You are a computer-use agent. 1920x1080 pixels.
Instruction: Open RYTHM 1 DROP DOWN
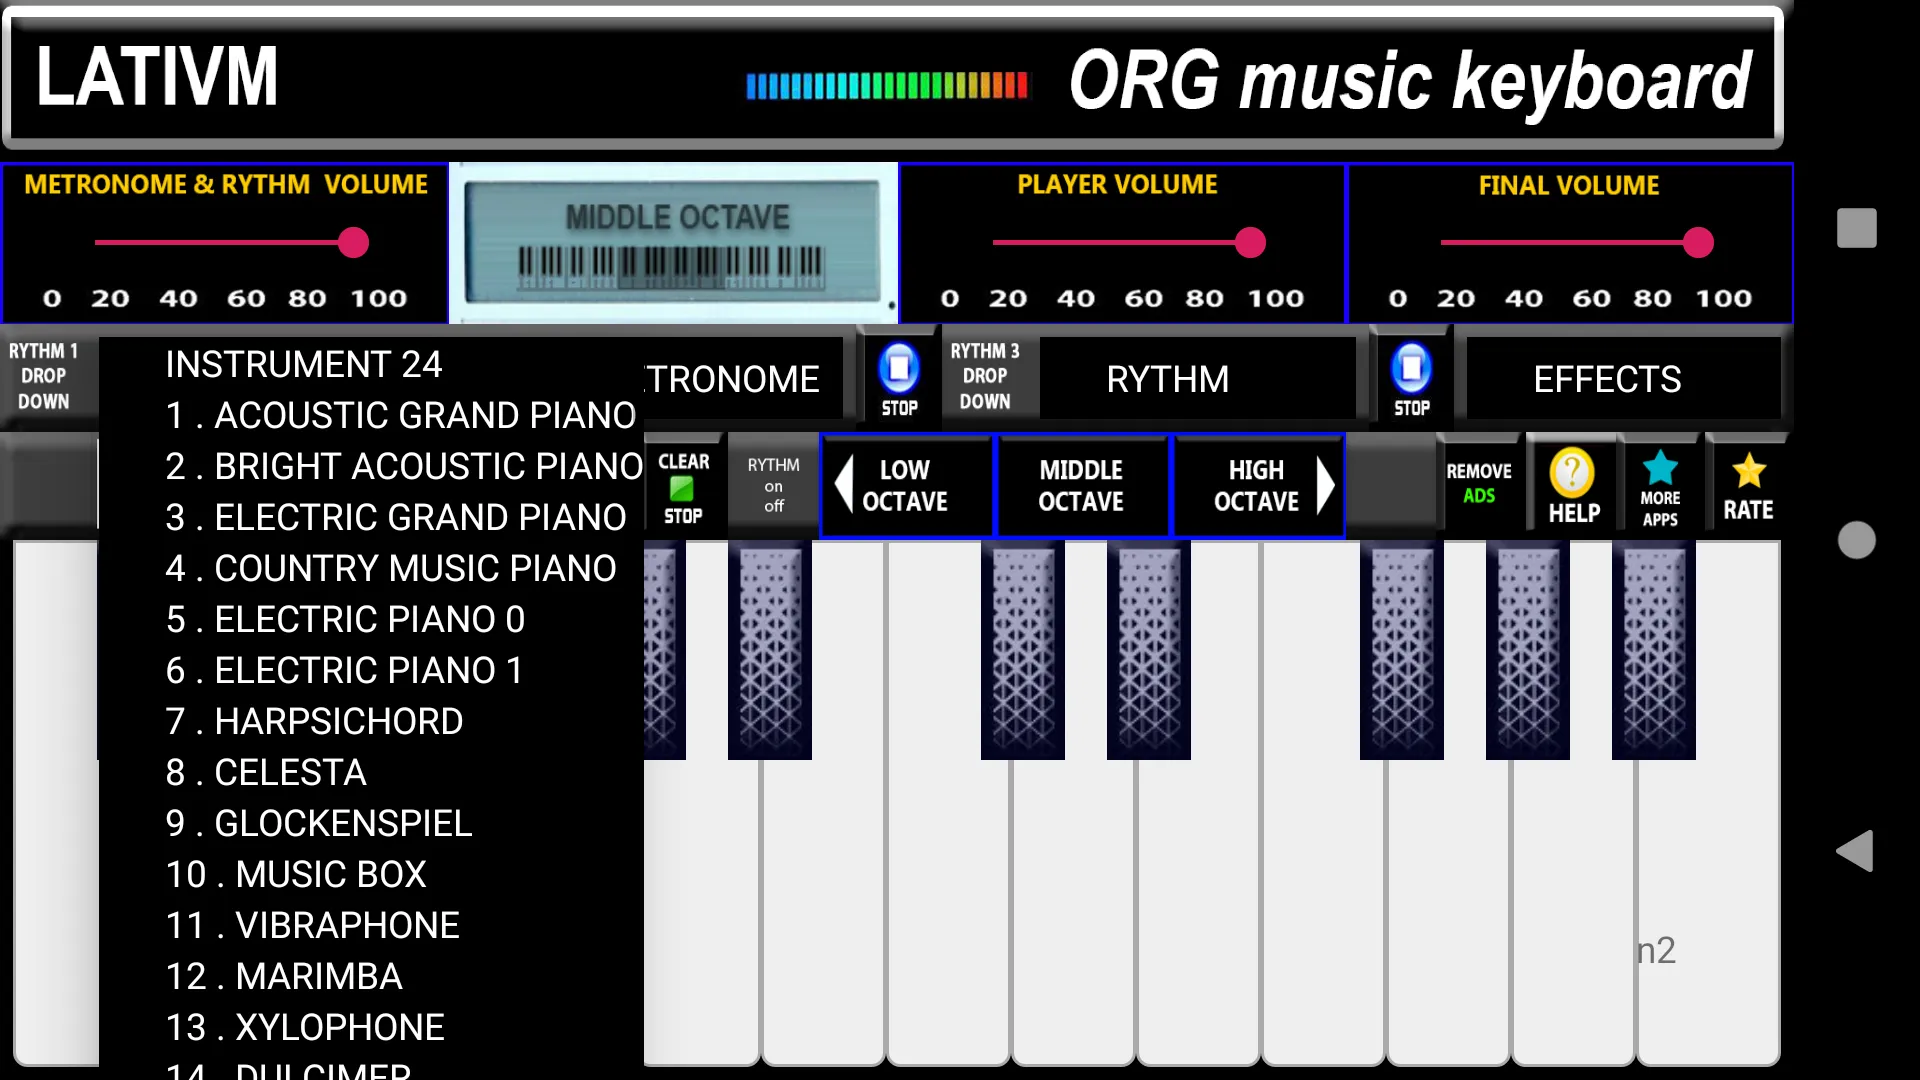(44, 376)
